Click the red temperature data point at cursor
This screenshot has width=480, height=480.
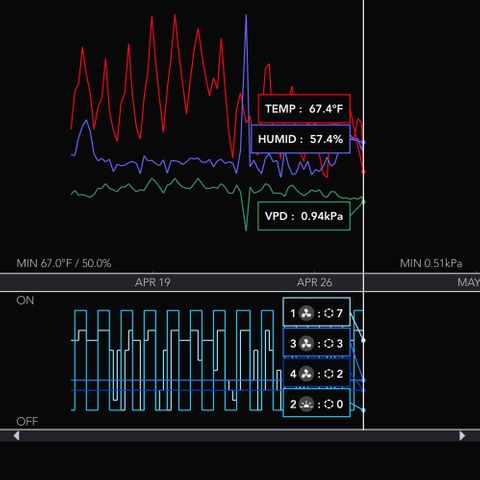click(x=363, y=172)
